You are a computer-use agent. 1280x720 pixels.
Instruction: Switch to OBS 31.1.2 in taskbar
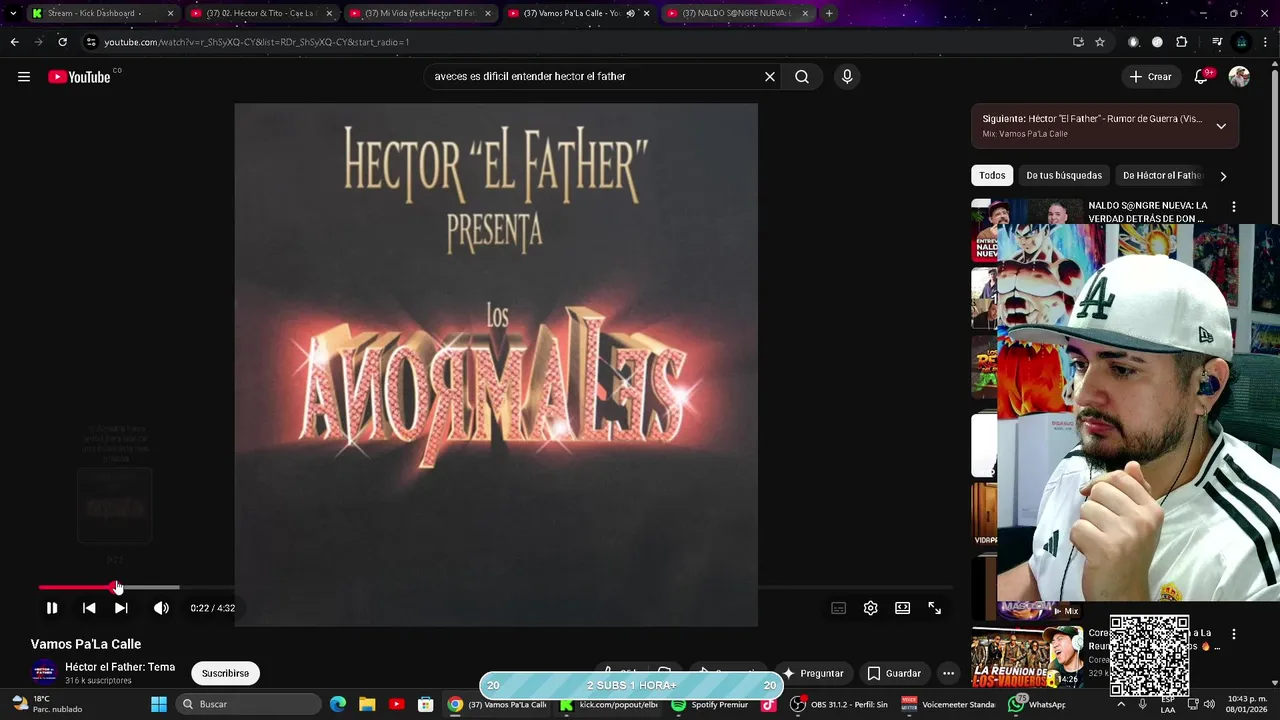click(839, 704)
